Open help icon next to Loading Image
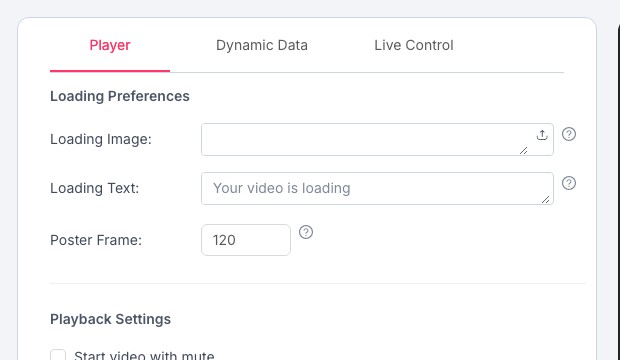The image size is (620, 360). click(x=569, y=134)
